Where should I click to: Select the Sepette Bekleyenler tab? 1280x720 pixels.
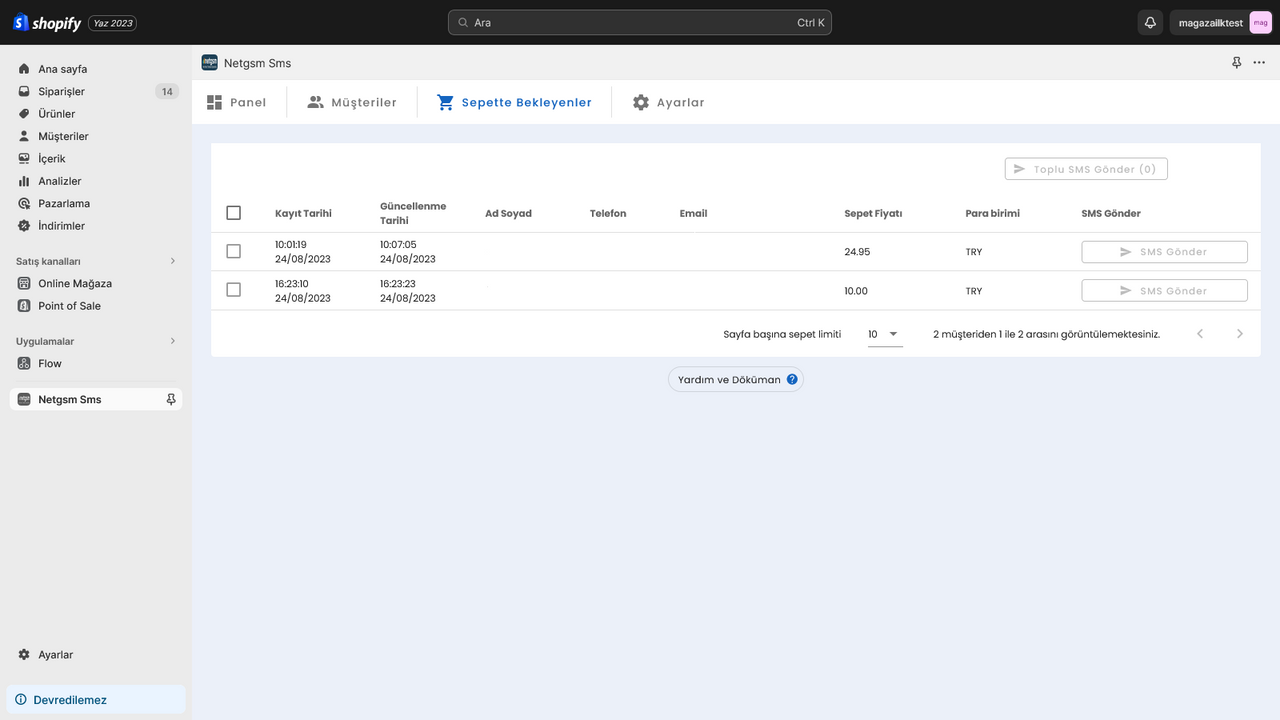(514, 102)
